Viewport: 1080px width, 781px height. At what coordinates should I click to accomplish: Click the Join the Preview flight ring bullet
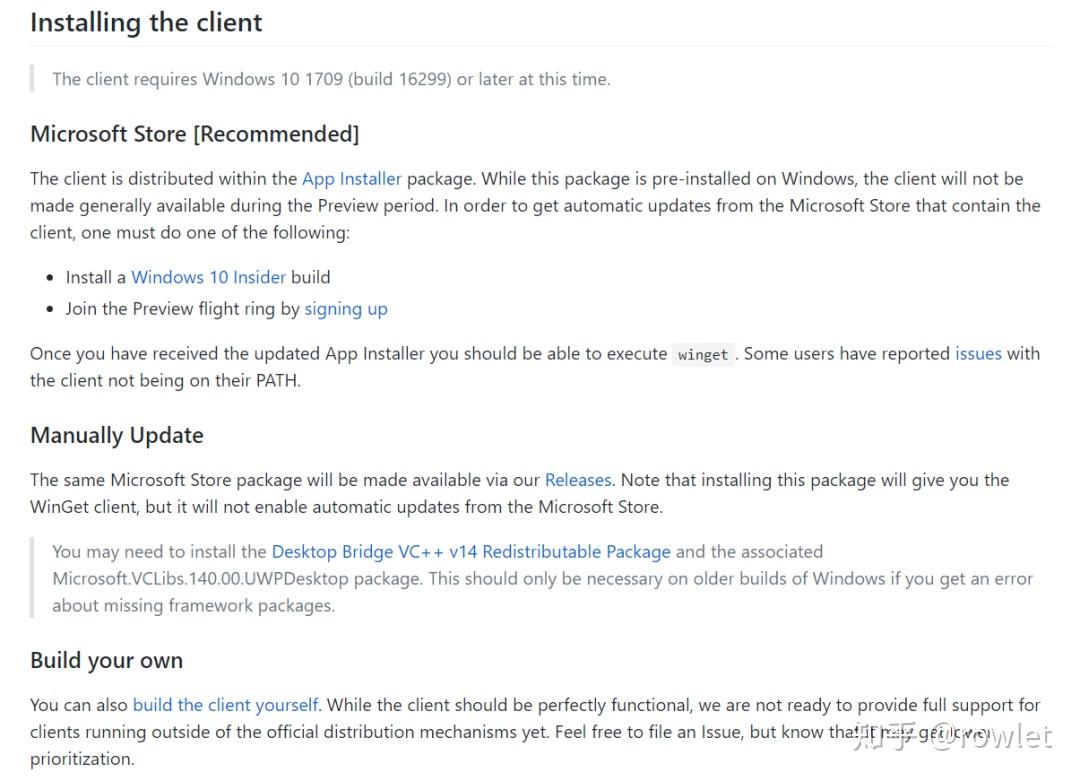click(227, 309)
